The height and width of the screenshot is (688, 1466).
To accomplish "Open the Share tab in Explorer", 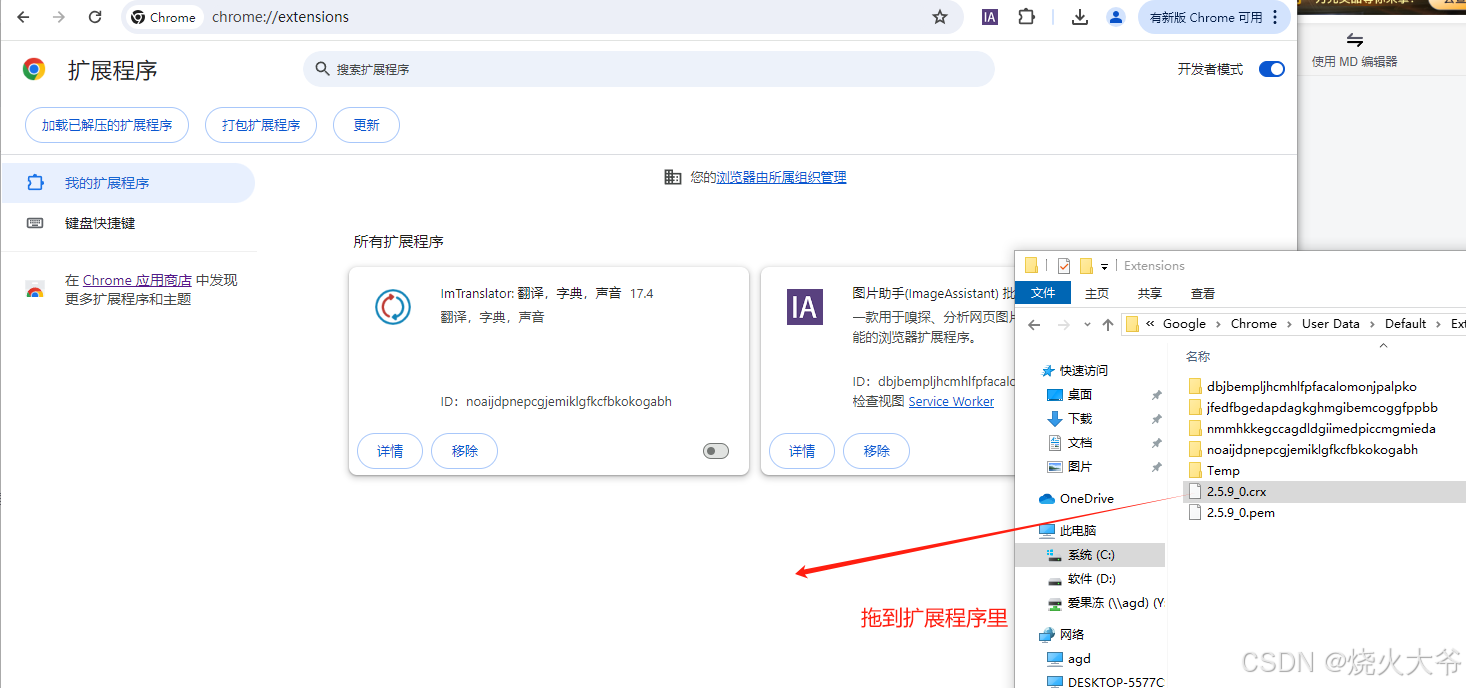I will (x=1150, y=293).
